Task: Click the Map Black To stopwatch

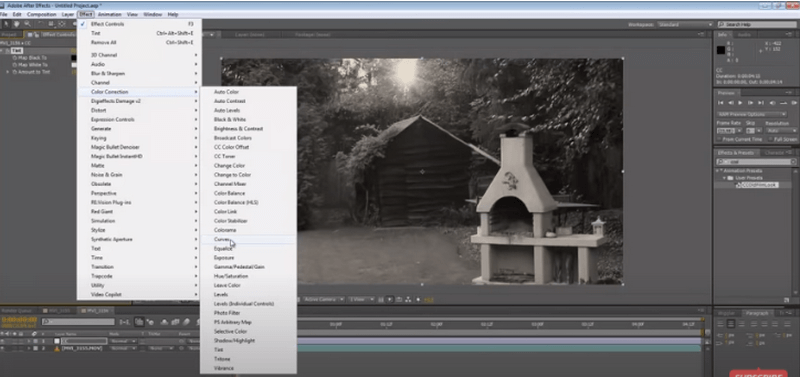Action: pos(14,58)
